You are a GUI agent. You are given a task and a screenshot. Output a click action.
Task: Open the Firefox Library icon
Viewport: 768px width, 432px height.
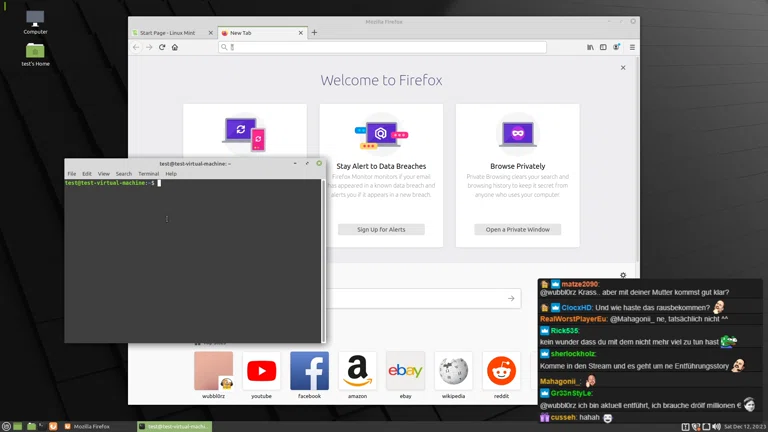tap(590, 47)
